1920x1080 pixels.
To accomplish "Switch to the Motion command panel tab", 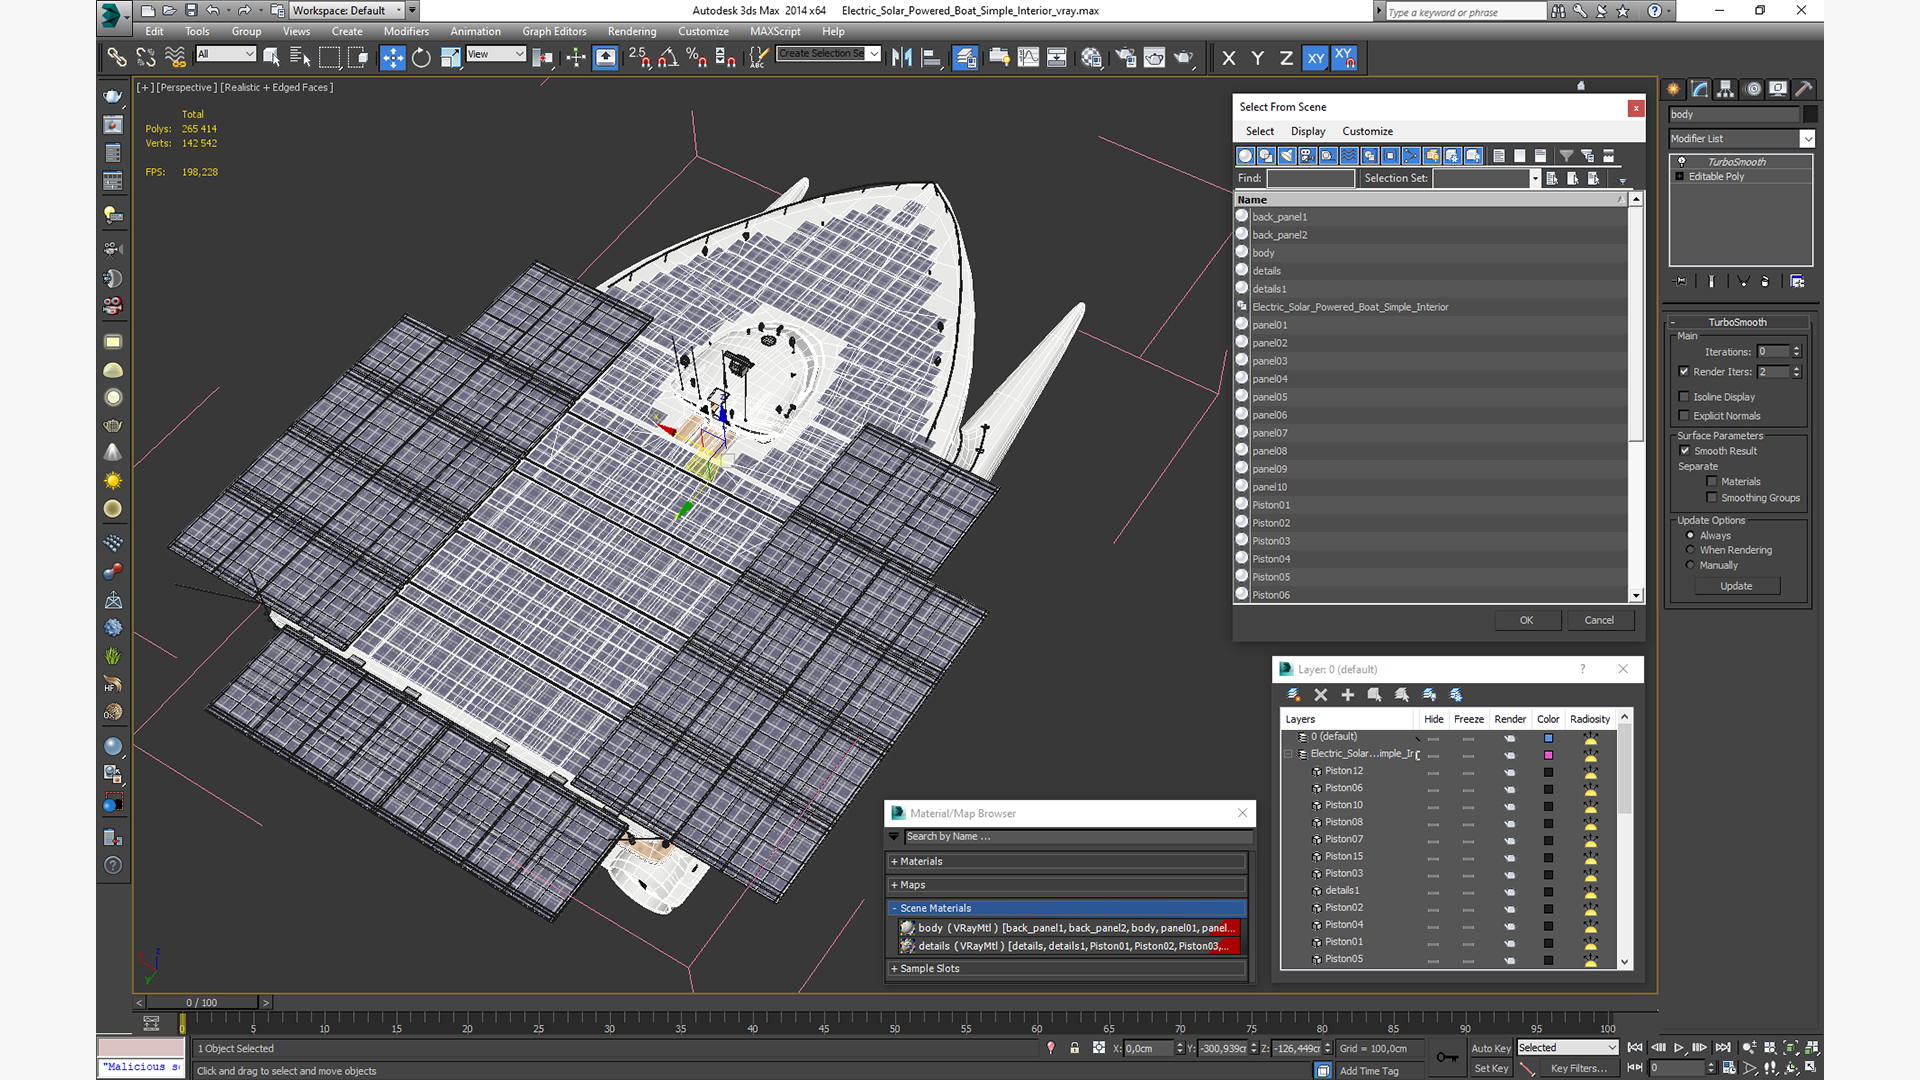I will click(x=1752, y=89).
